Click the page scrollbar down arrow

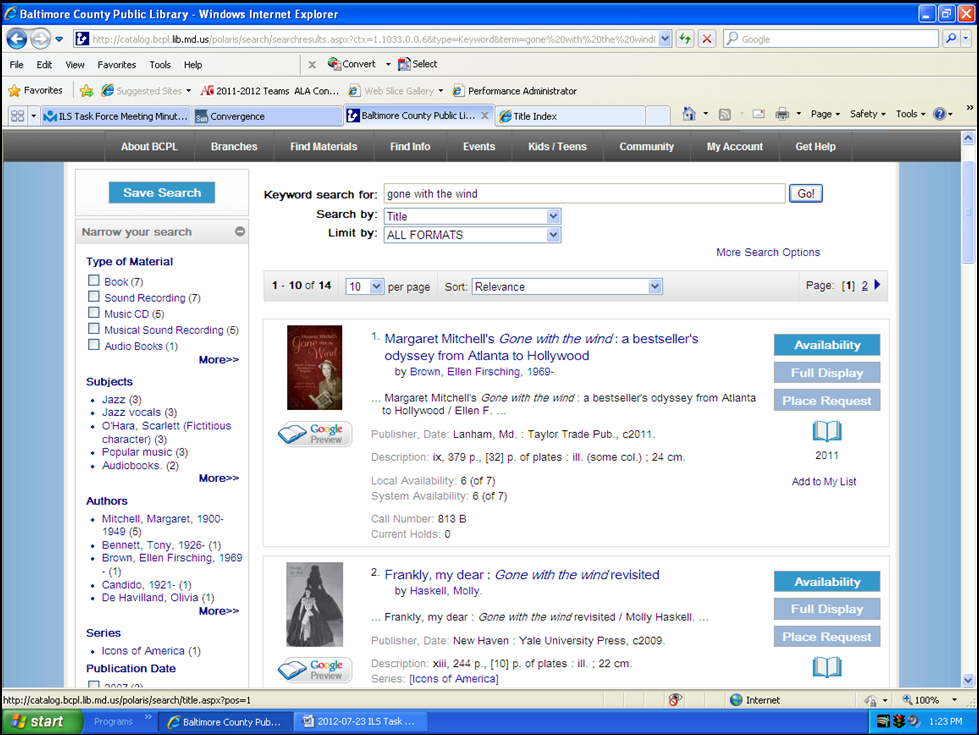click(x=968, y=680)
